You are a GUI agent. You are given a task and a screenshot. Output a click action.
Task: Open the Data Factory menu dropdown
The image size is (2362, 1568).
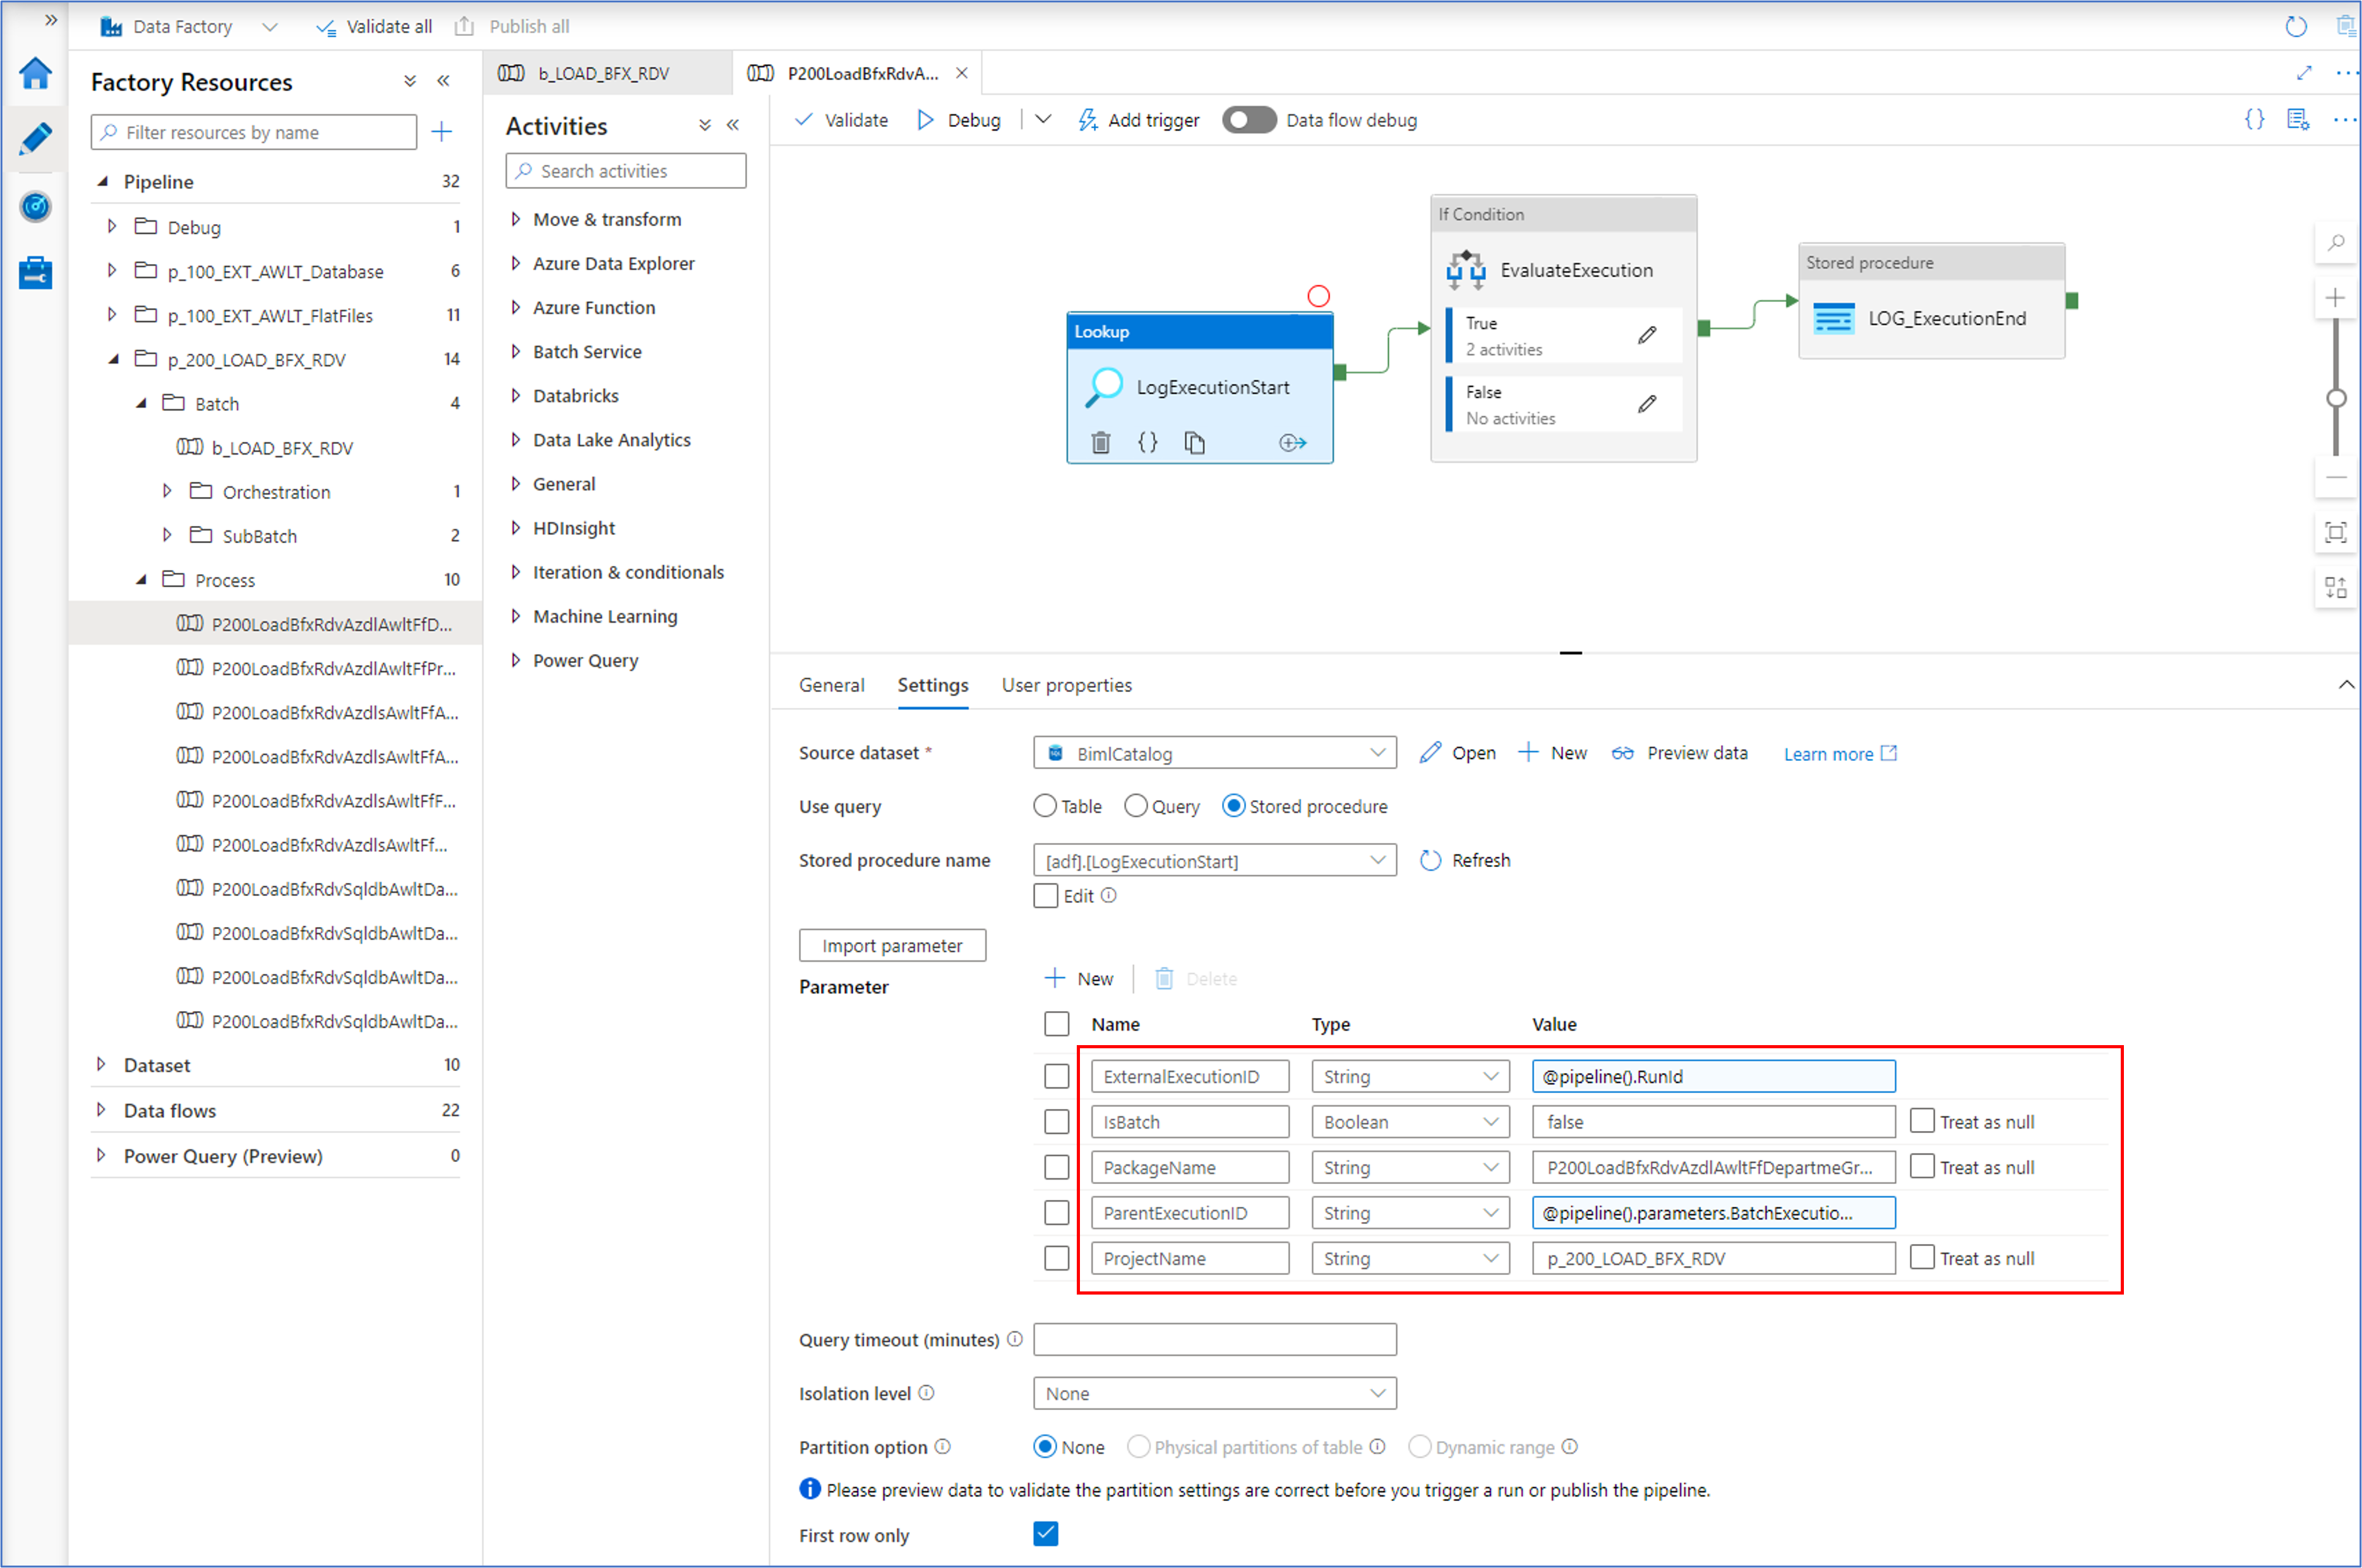(x=270, y=27)
